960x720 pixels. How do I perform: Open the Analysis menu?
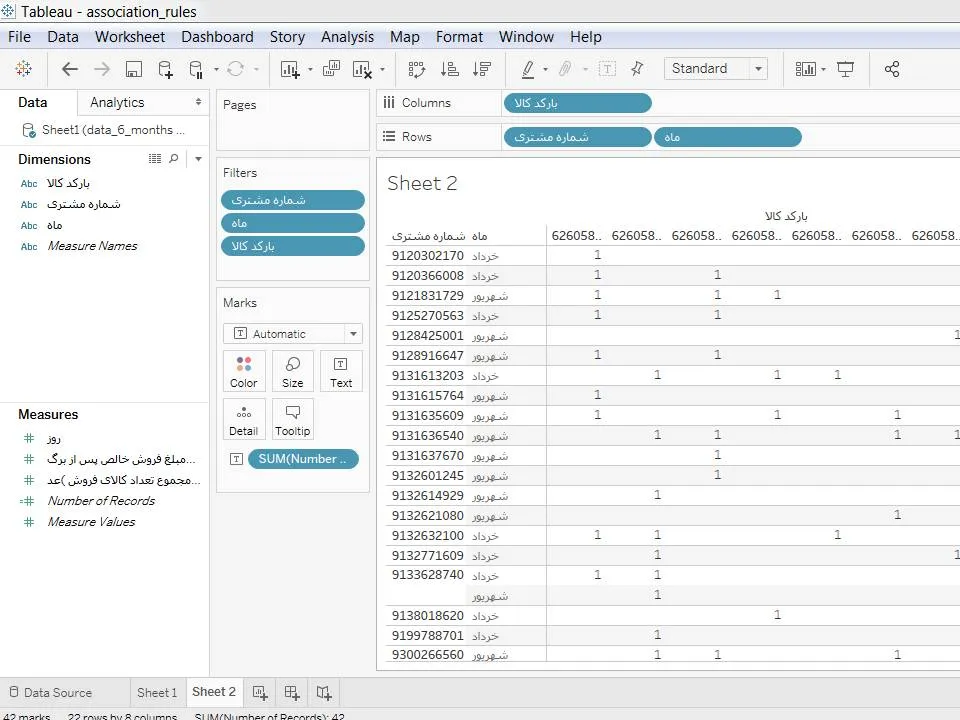tap(347, 37)
